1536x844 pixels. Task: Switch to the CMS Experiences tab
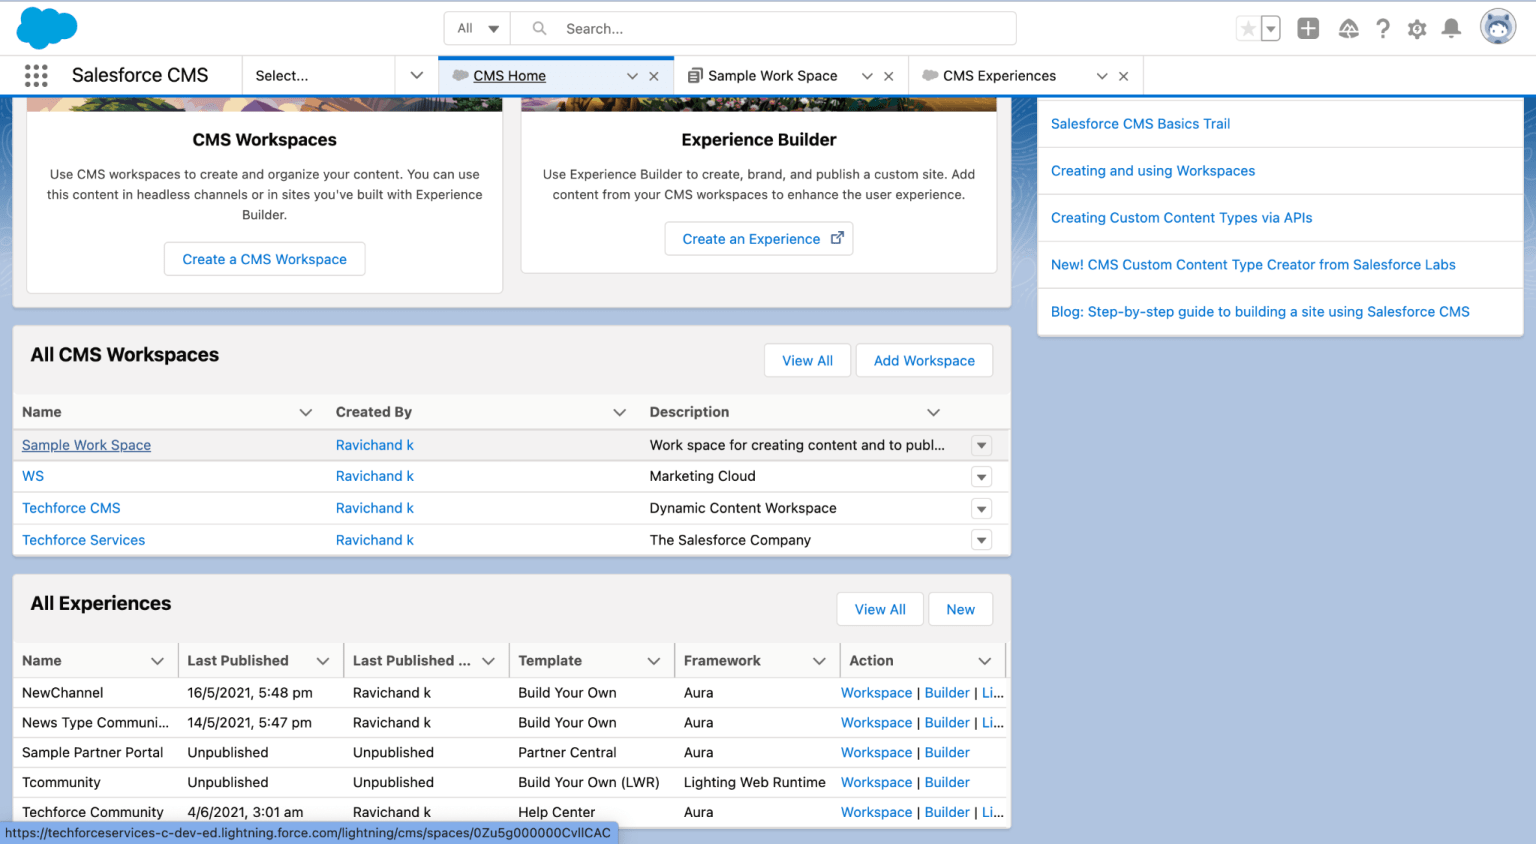999,76
